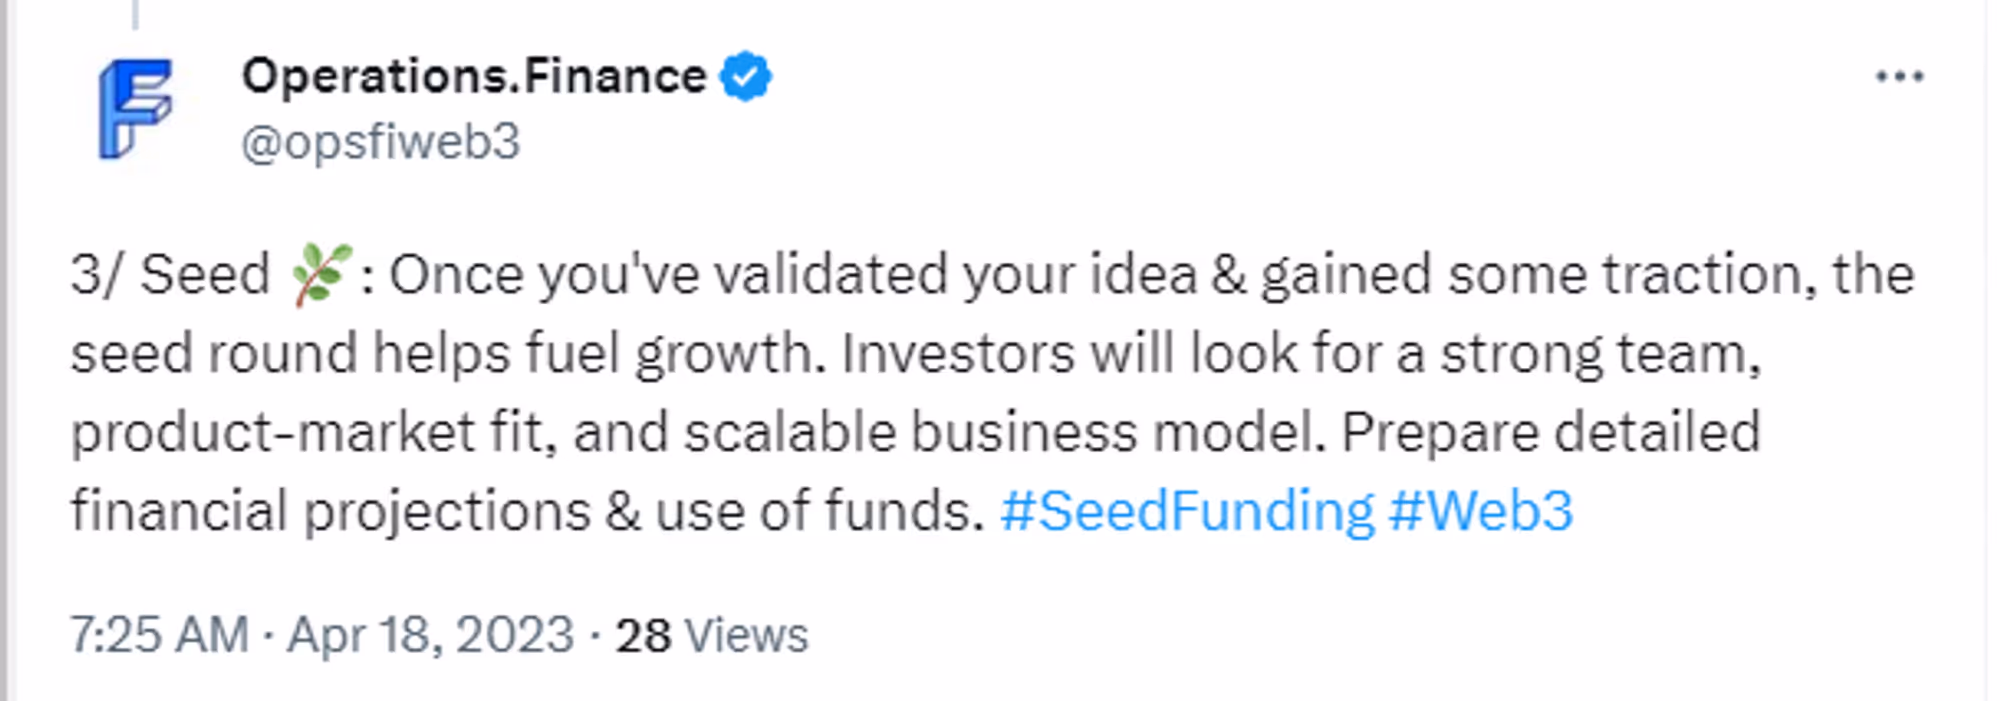This screenshot has width=2000, height=701.
Task: Select the Apr 18, 2023 date
Action: [x=431, y=635]
